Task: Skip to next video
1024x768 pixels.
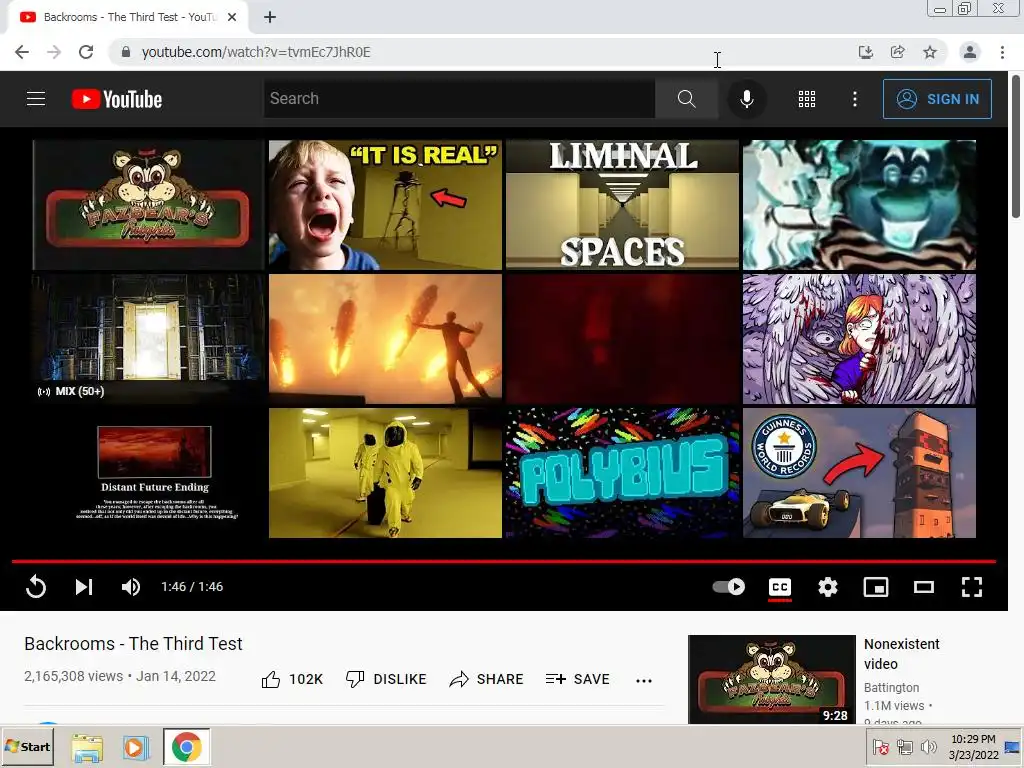Action: click(x=84, y=586)
